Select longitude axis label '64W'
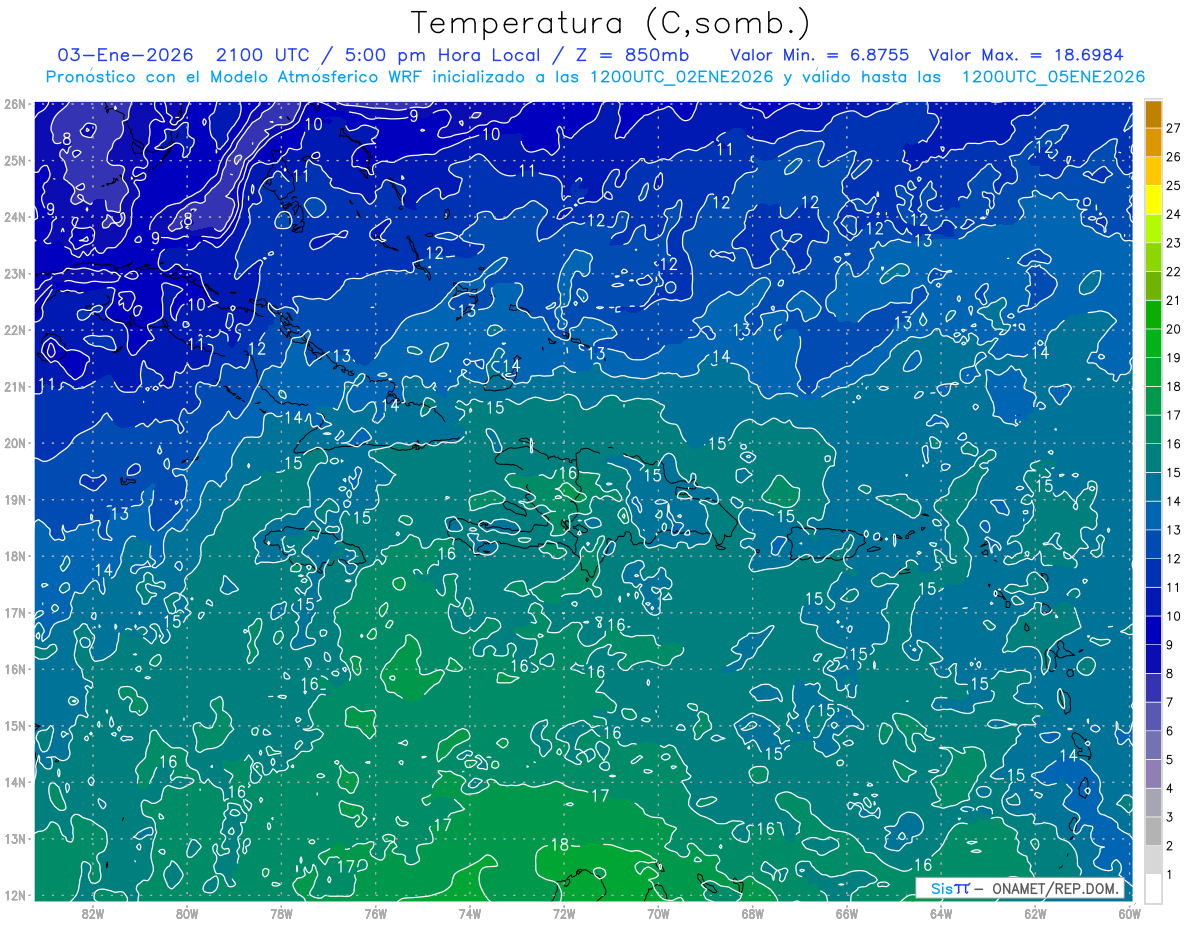This screenshot has width=1200, height=927. click(940, 913)
